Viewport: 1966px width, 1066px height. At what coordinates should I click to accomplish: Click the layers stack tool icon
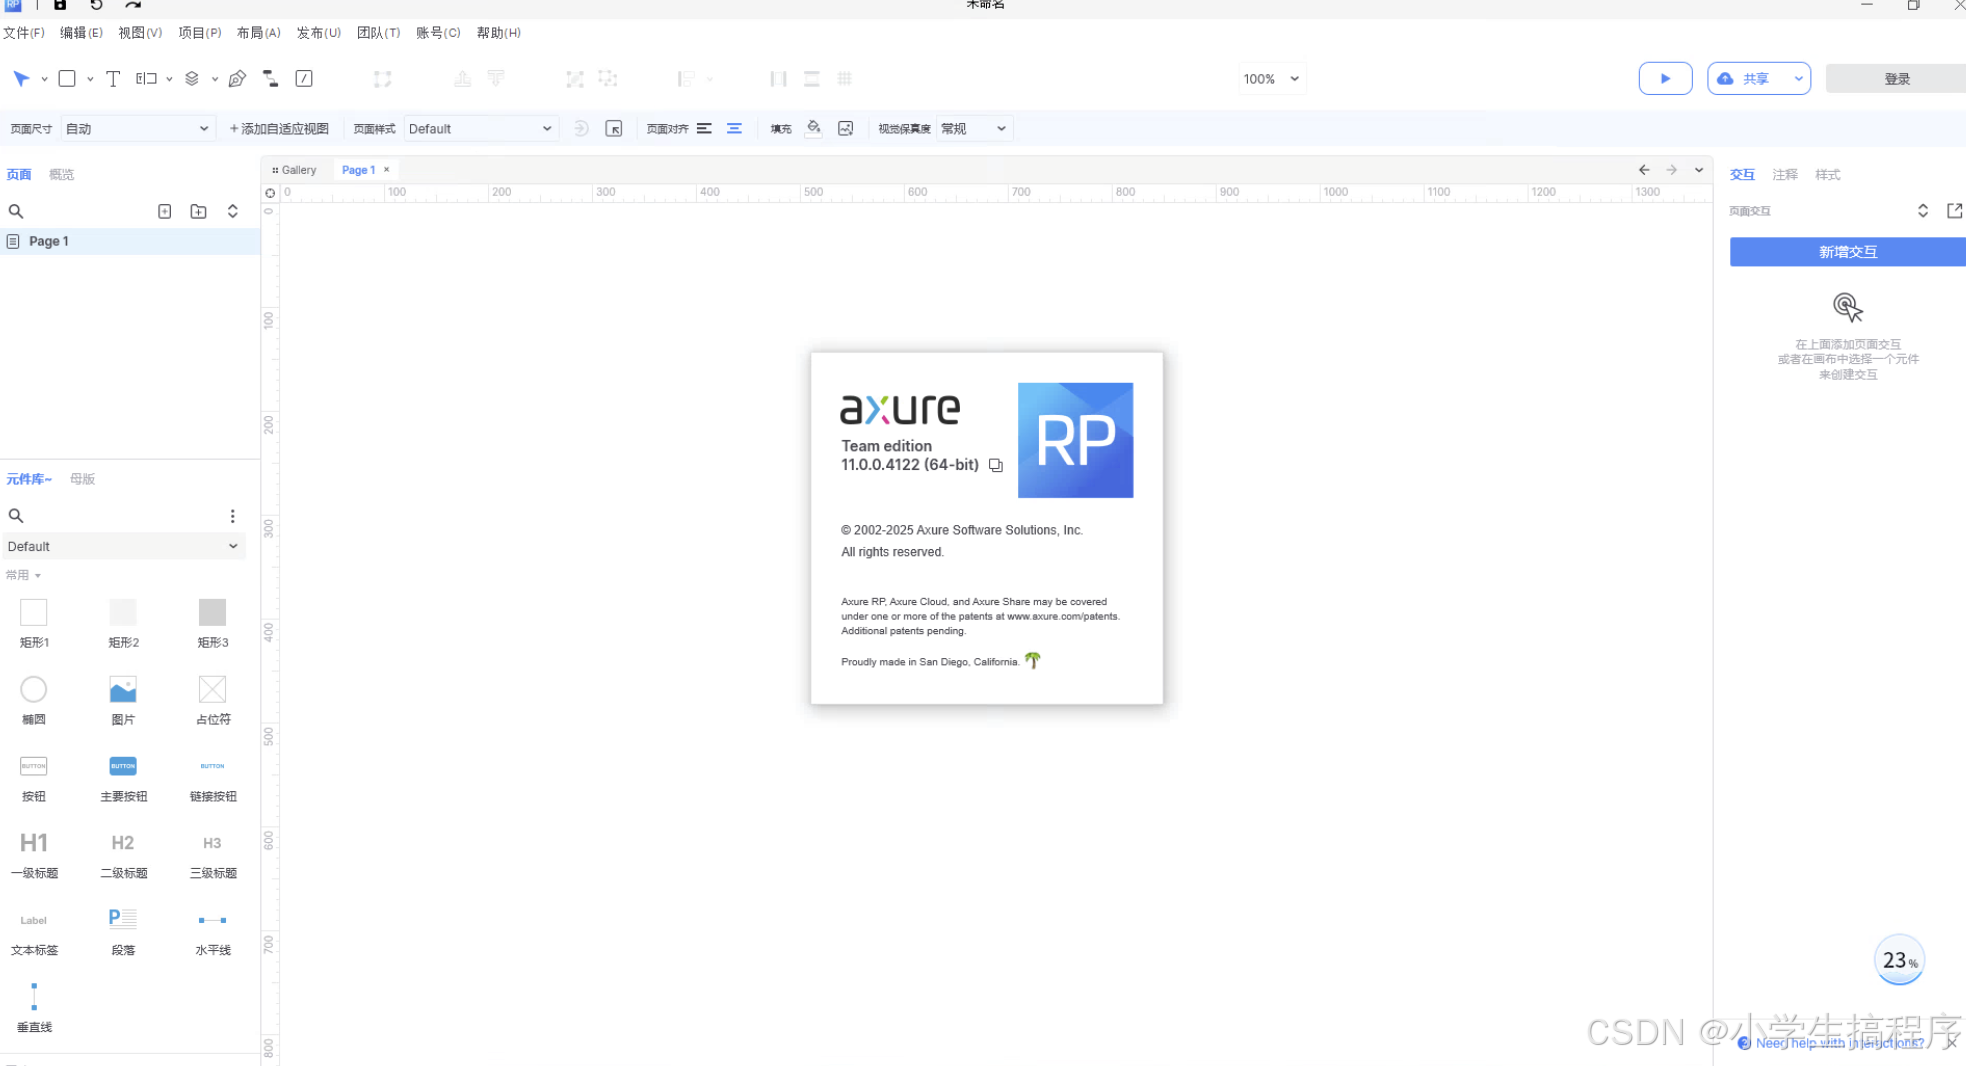pos(192,79)
